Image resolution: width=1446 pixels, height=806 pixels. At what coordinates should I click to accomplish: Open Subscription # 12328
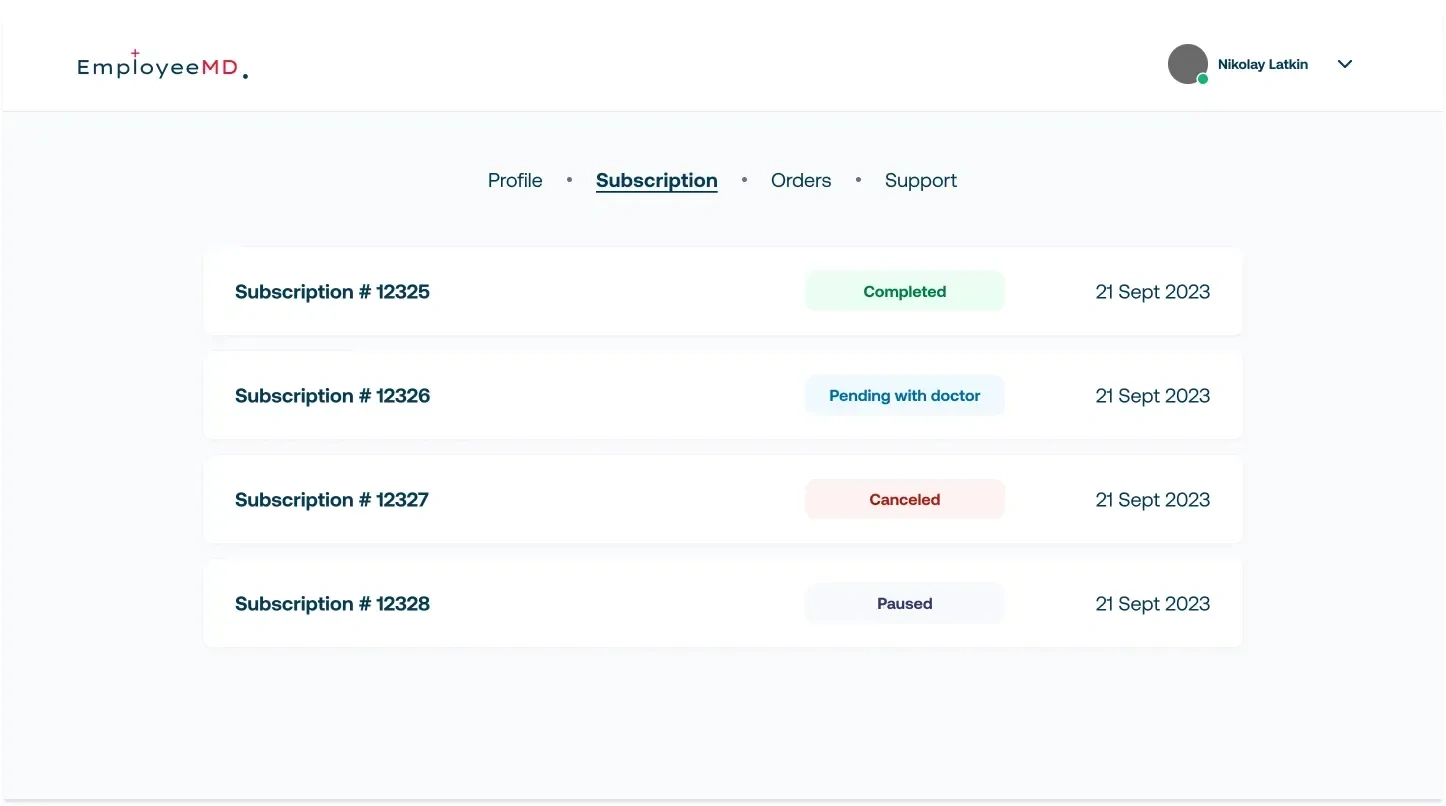point(332,604)
